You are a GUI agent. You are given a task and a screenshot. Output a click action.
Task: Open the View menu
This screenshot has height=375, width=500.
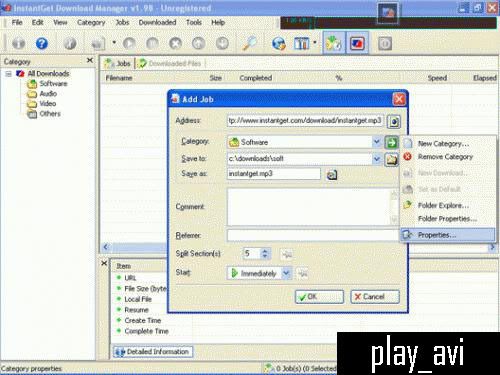pos(60,22)
